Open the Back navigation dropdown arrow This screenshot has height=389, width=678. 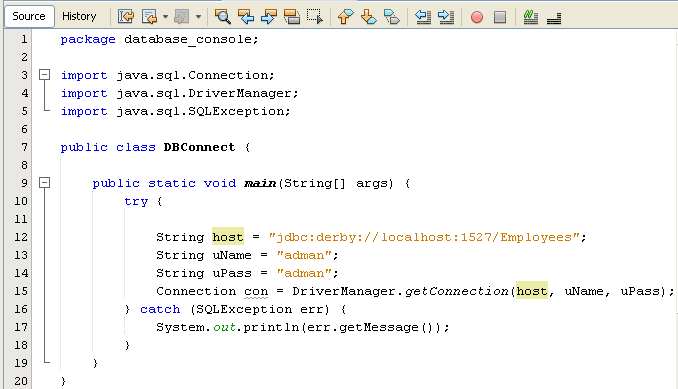point(165,17)
